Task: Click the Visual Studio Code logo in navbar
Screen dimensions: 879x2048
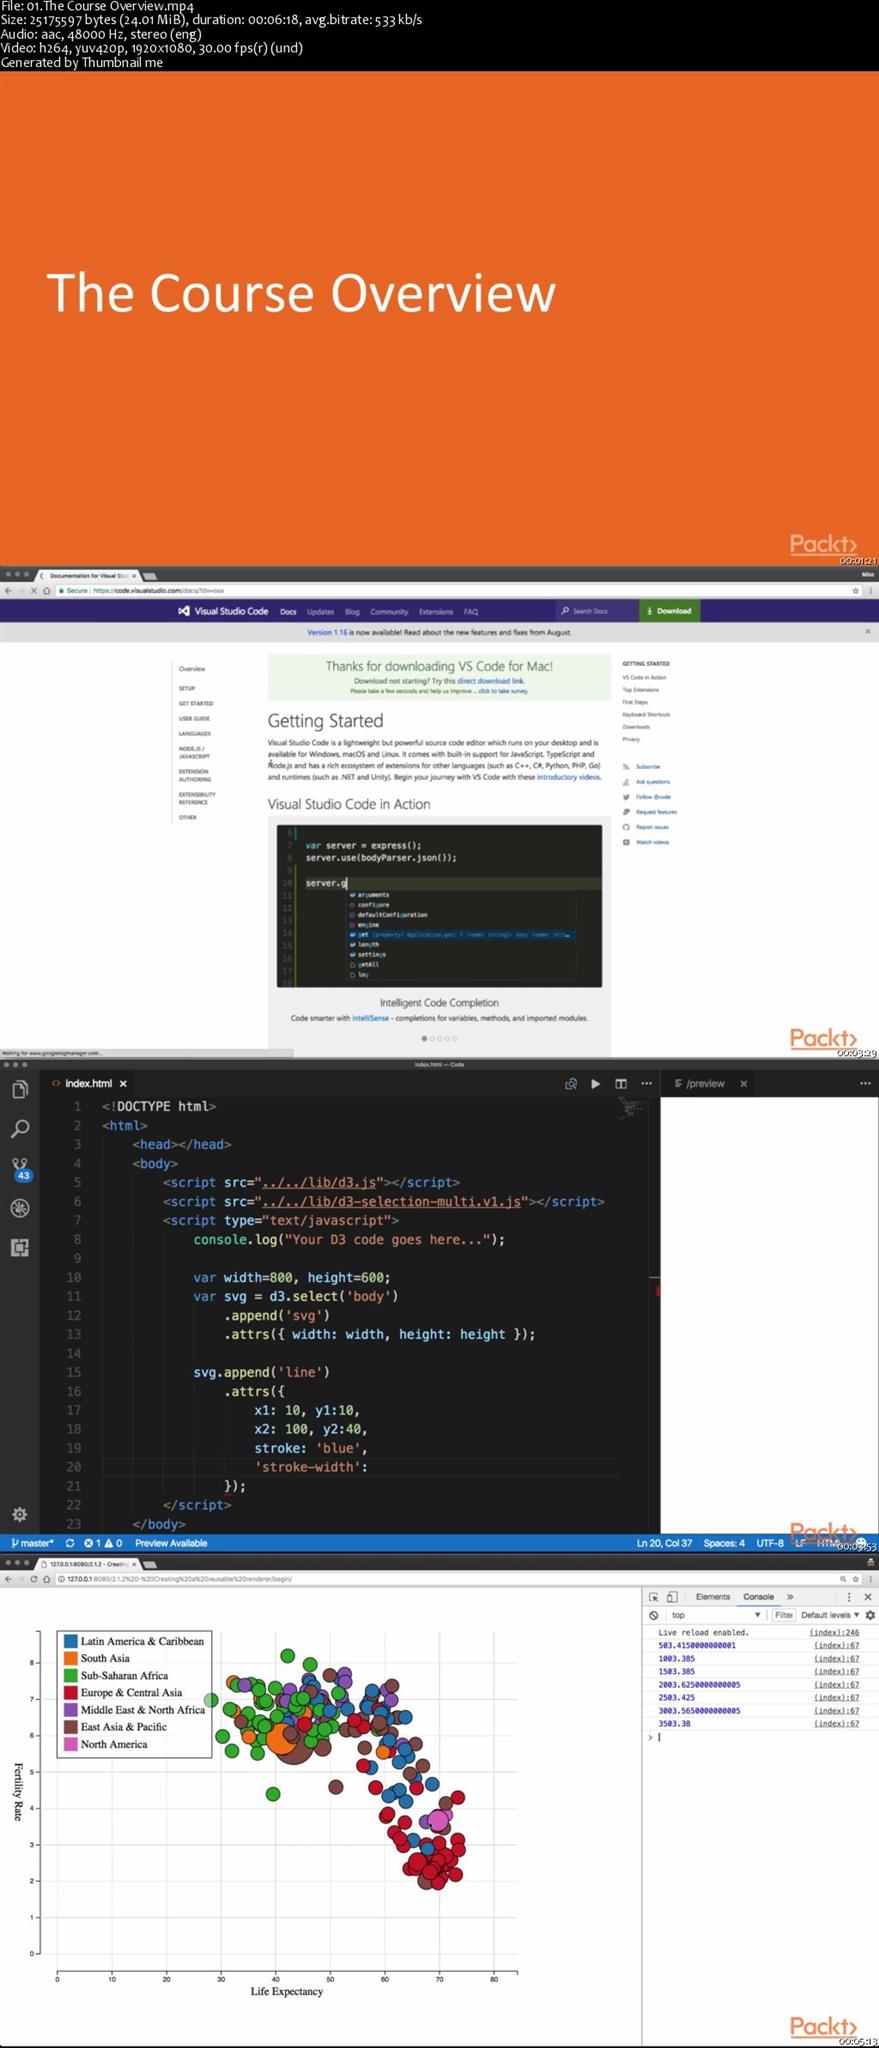Action: click(223, 611)
